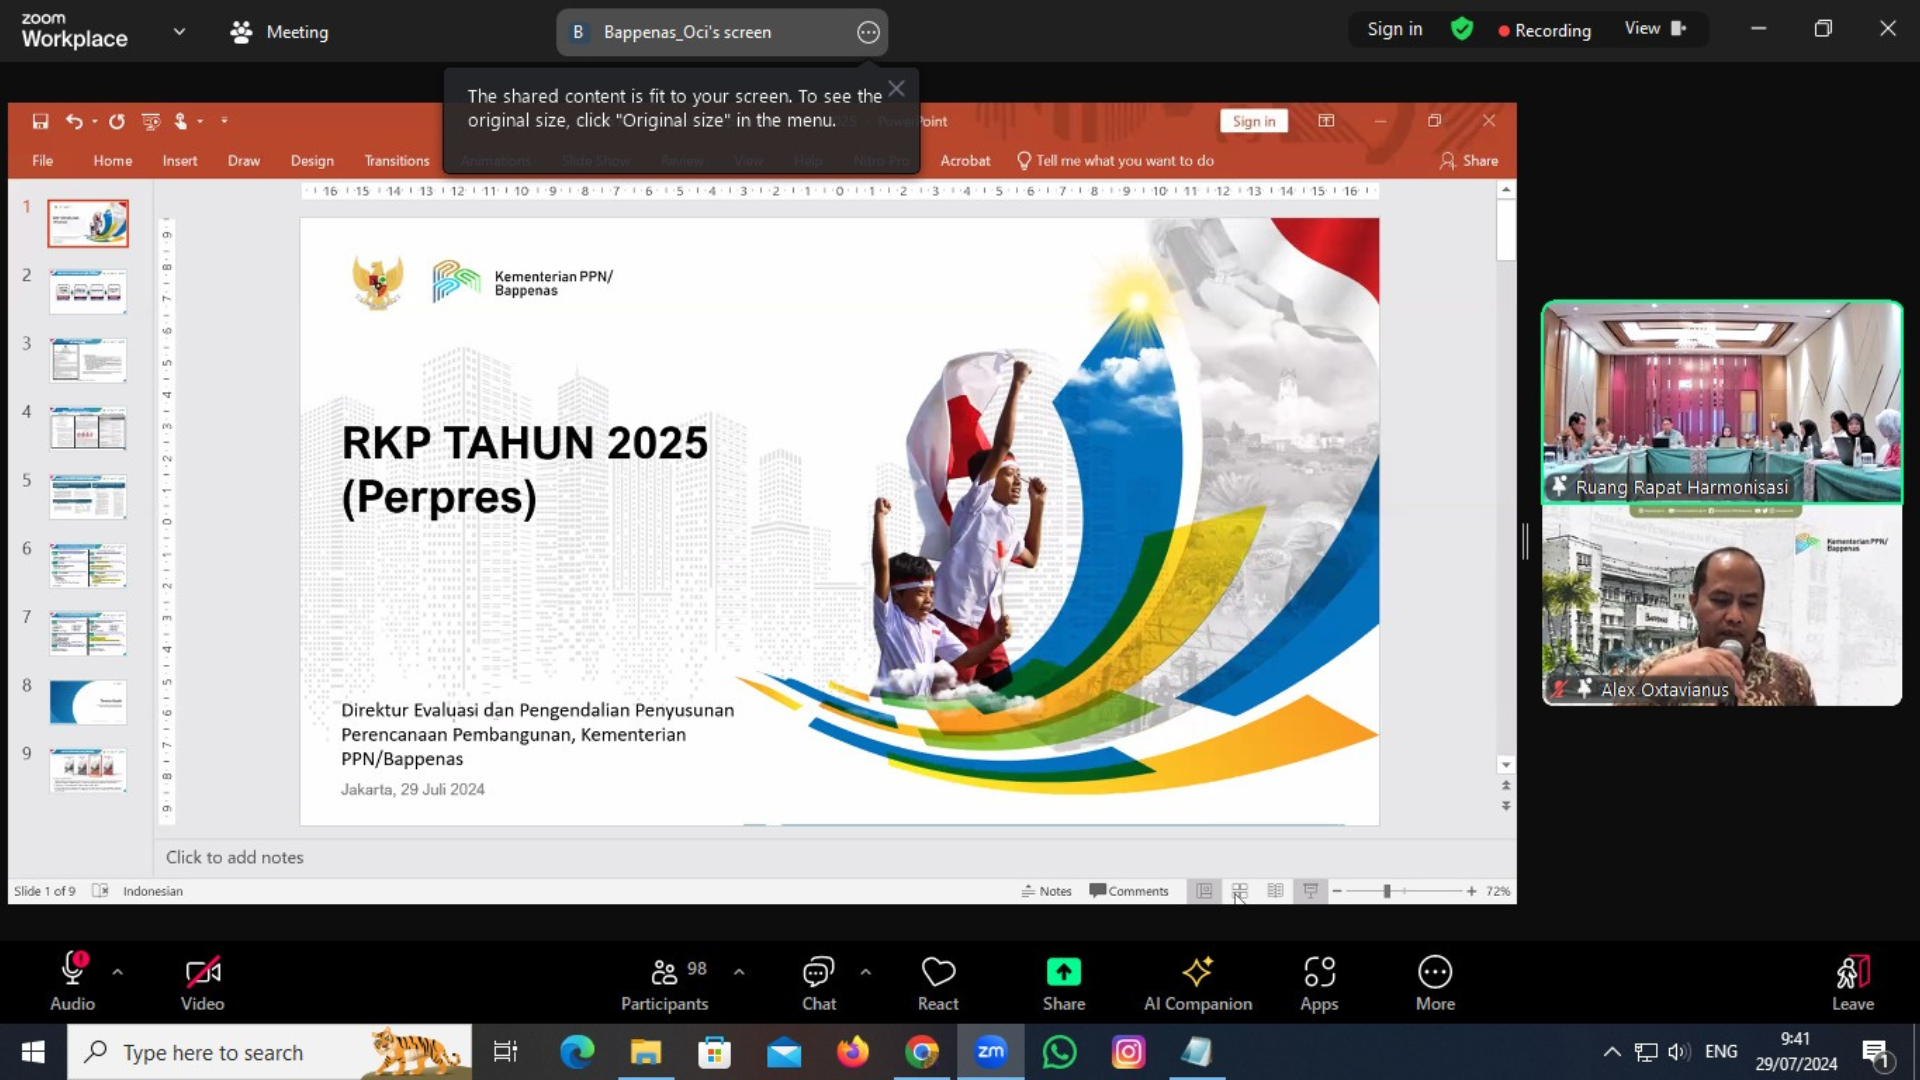Click the accessibility/spell check status icon

point(100,891)
